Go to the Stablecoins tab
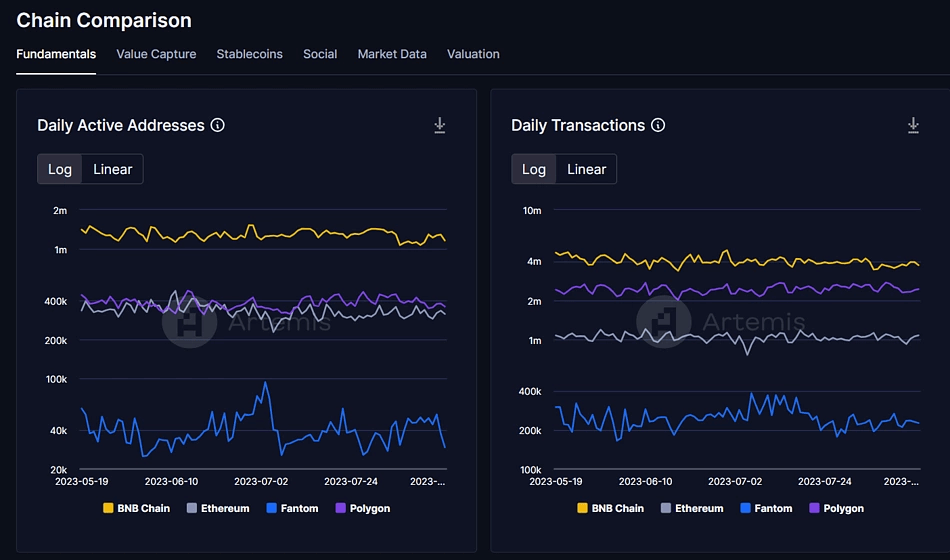The image size is (950, 560). [250, 54]
